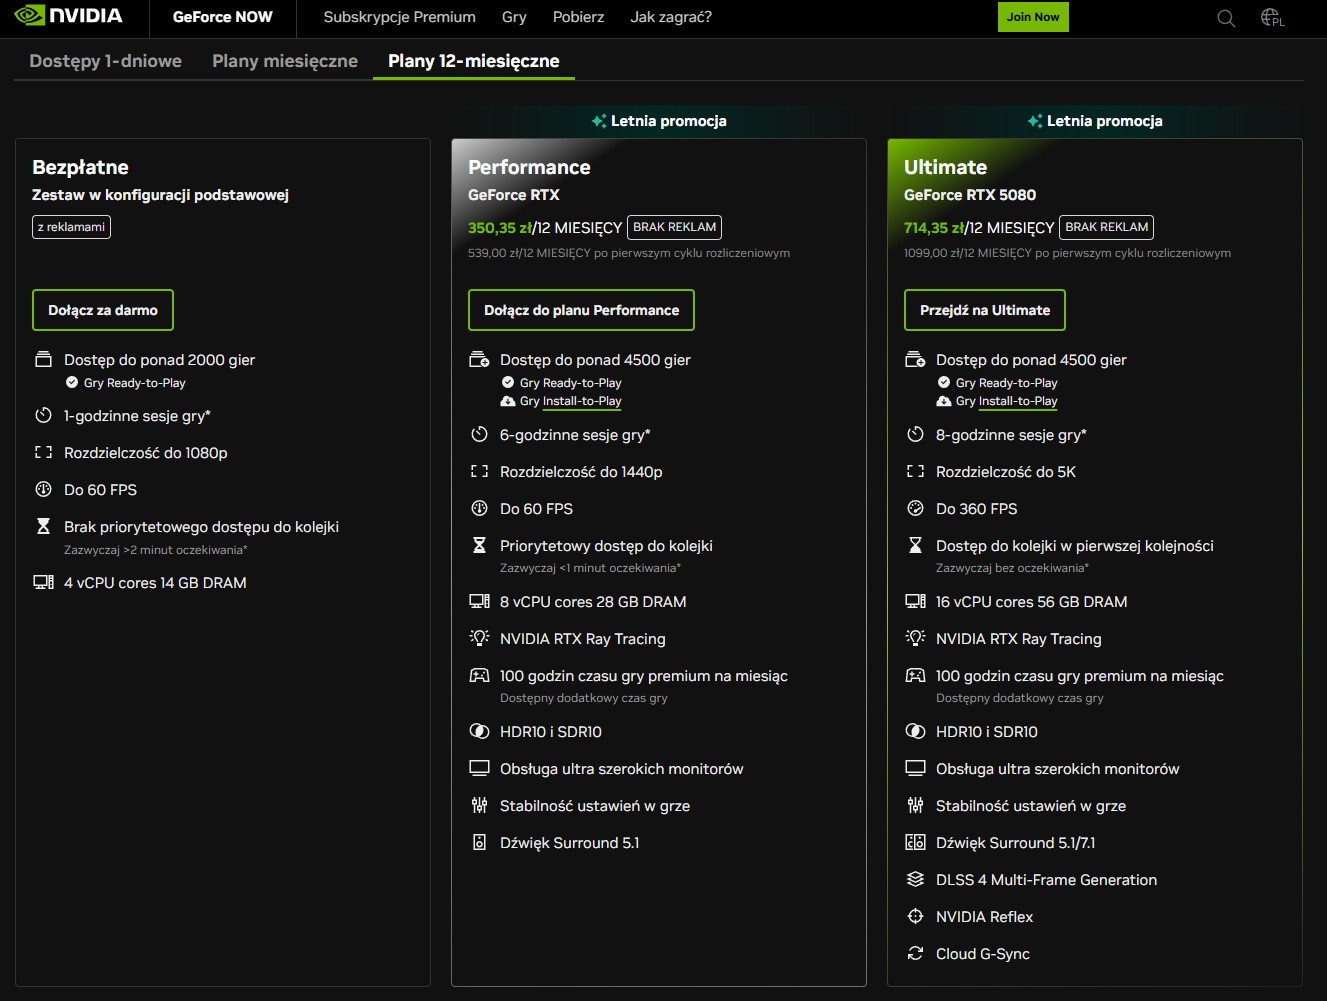Click layers icon beside 'DLSS 4 Multi-Frame Generation'

pos(915,879)
